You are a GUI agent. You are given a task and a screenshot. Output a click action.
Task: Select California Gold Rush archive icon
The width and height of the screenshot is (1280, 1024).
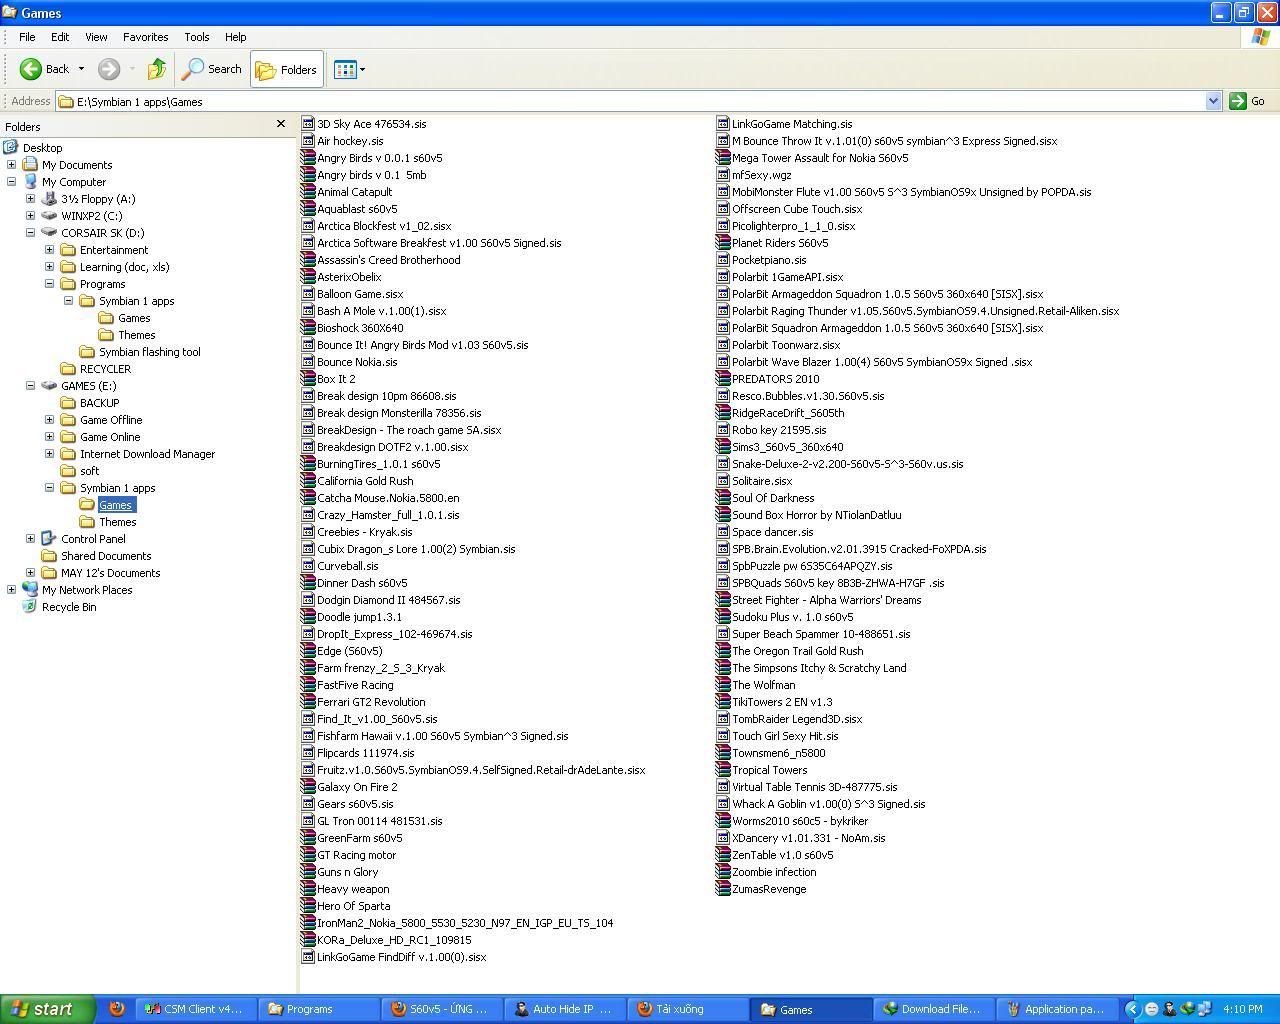coord(308,481)
